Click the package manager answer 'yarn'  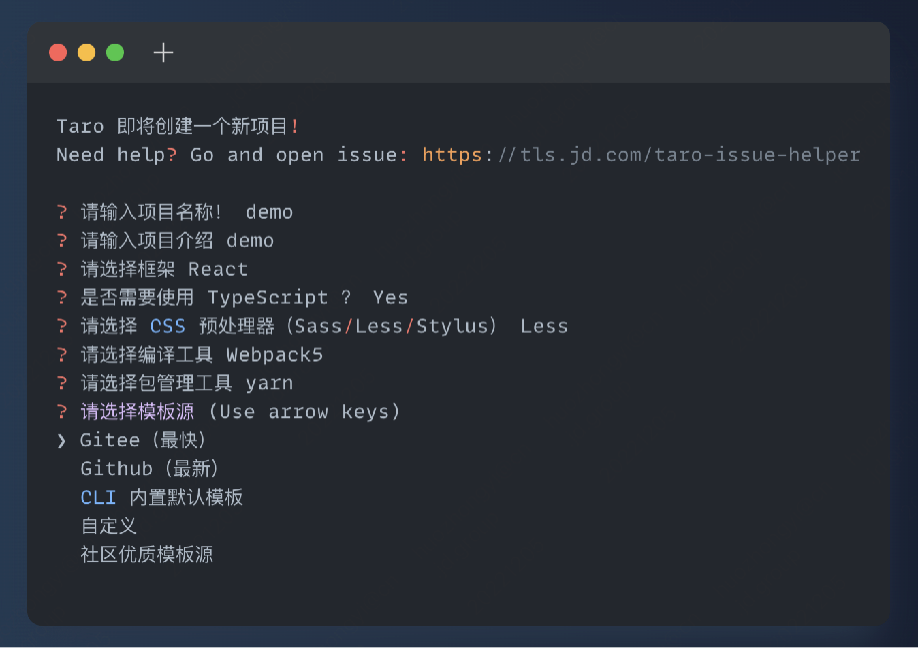coord(269,383)
